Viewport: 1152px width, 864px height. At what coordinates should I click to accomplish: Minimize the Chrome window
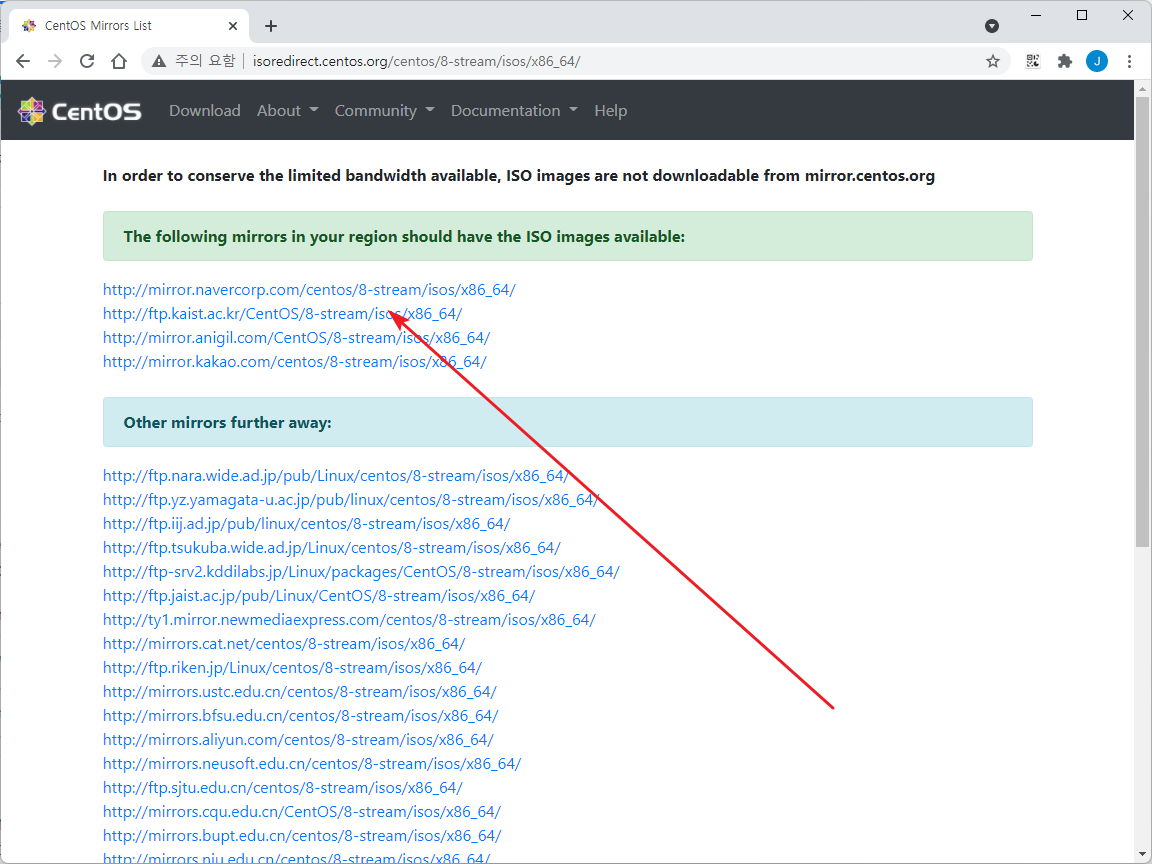tap(1036, 15)
